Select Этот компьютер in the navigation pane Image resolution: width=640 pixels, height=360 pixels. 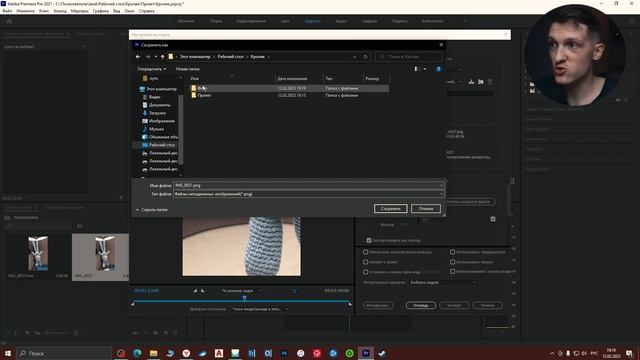162,89
